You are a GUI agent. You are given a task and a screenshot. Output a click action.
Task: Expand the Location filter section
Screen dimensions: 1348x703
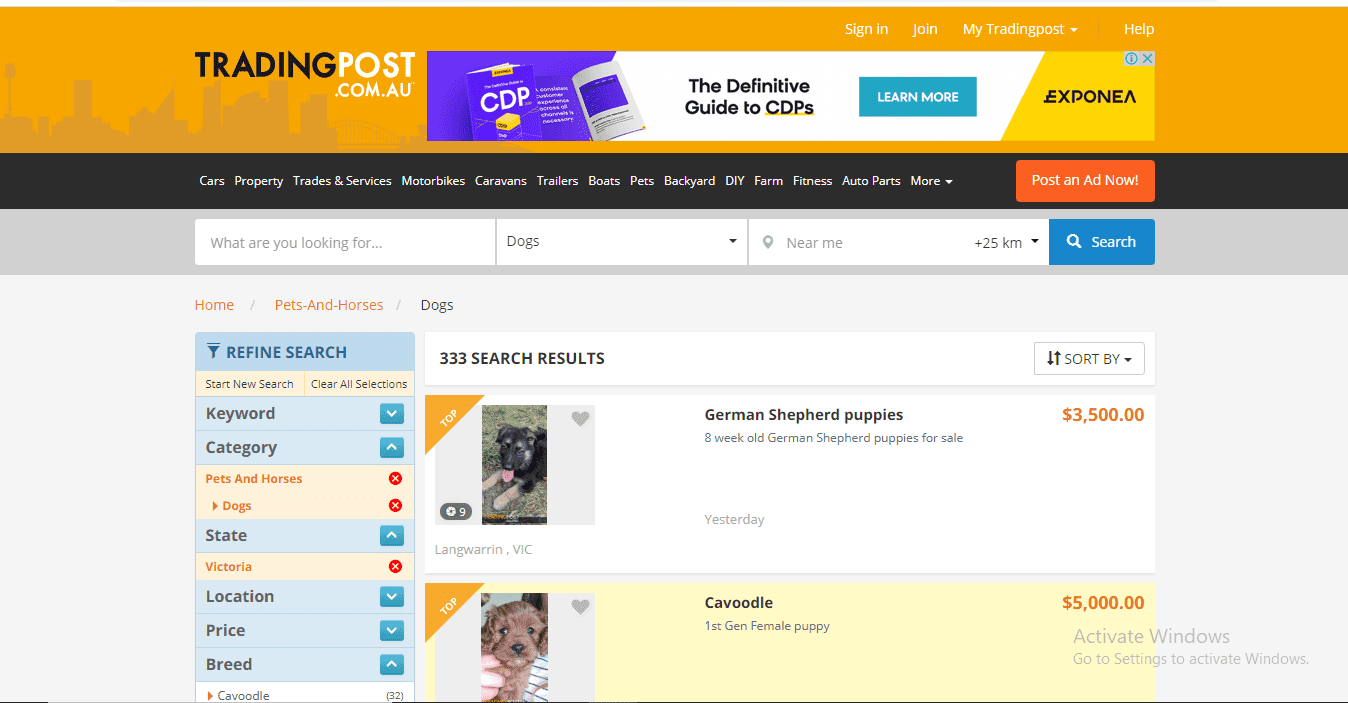[x=391, y=597]
